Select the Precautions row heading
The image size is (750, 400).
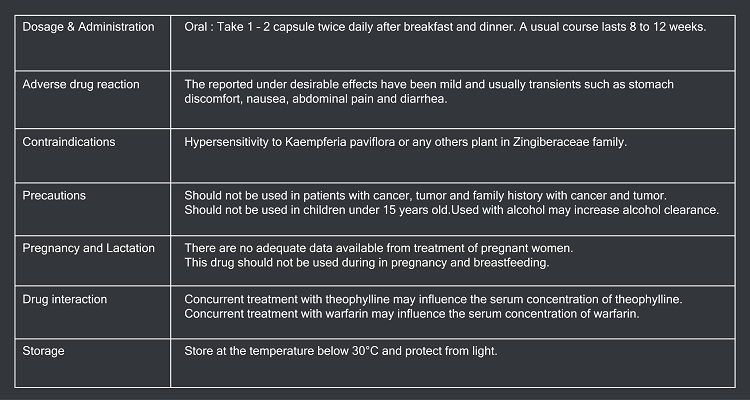pyautogui.click(x=54, y=196)
